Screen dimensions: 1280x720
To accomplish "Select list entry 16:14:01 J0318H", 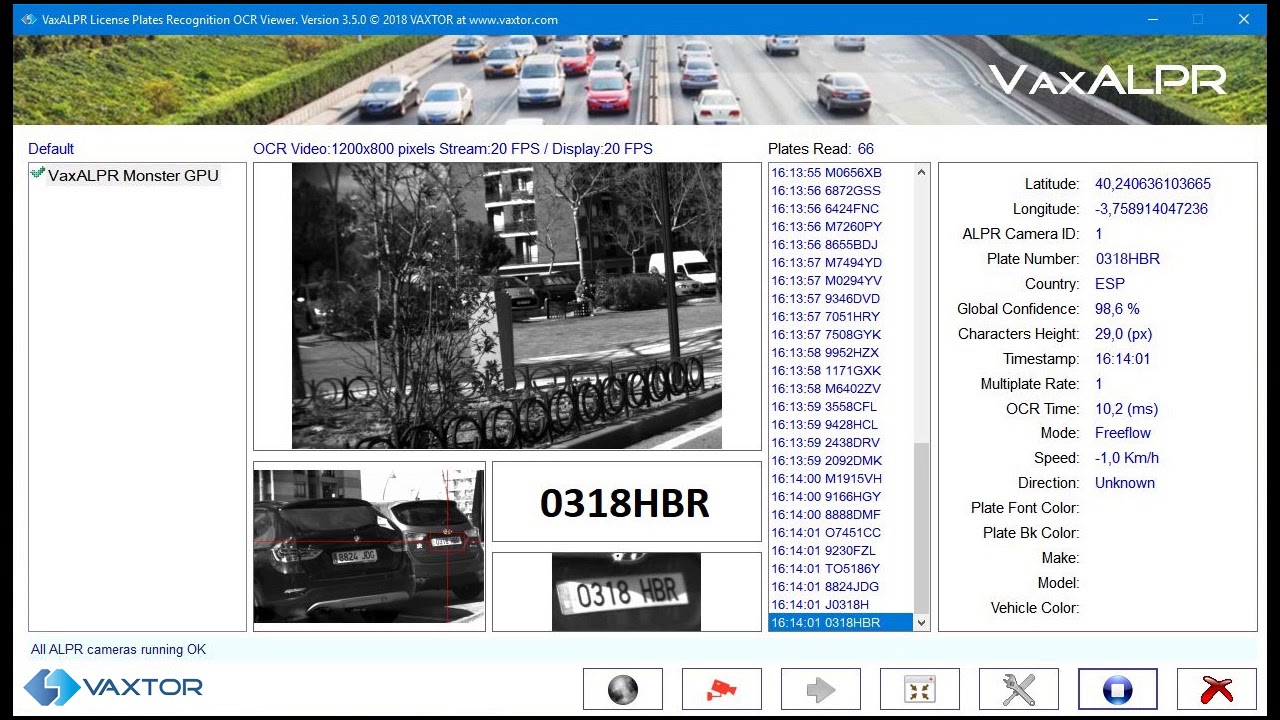I will [x=841, y=604].
